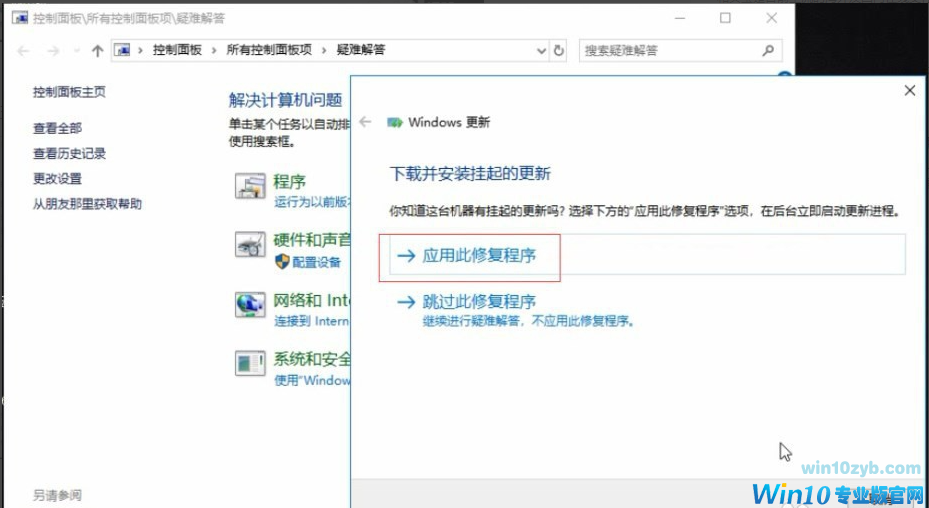
Task: Open 查看全部 link
Action: pos(57,128)
